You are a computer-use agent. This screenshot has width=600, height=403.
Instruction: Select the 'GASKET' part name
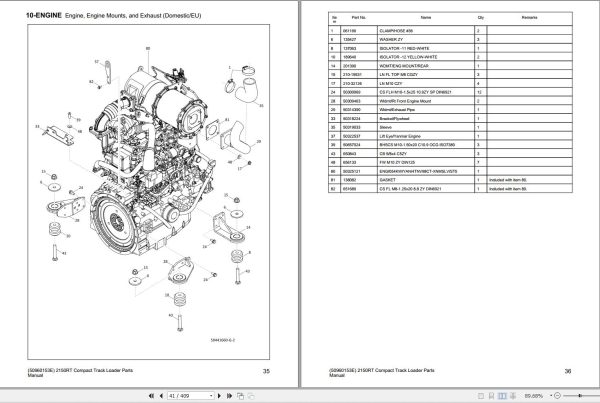click(387, 180)
